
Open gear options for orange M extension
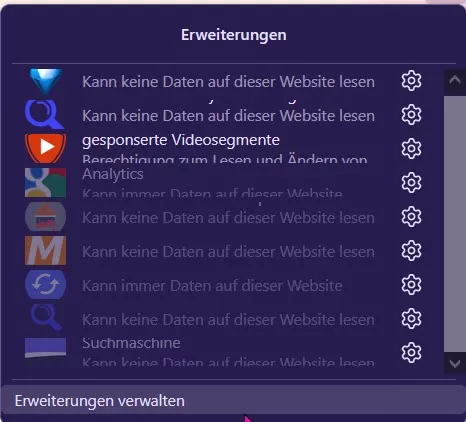click(x=411, y=251)
